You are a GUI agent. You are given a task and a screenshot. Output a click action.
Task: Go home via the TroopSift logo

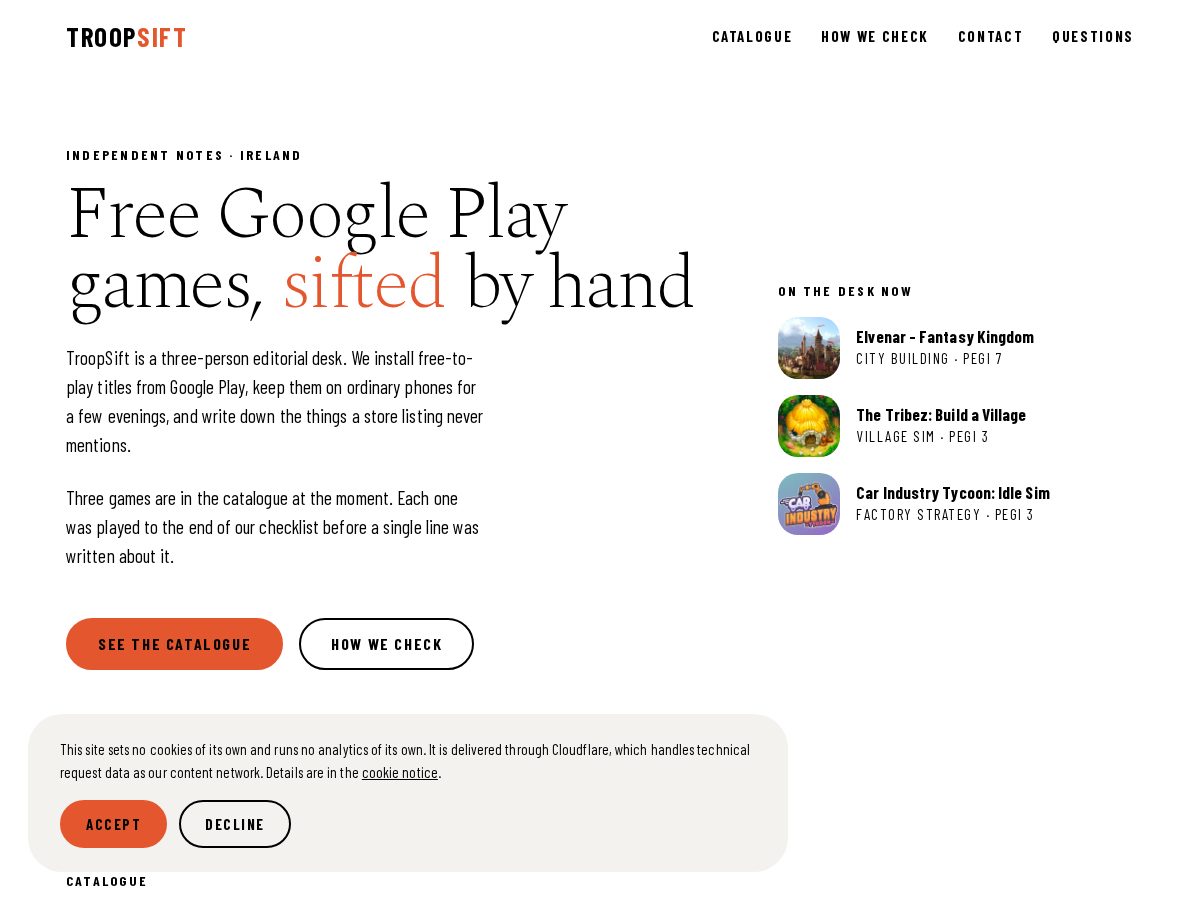(126, 38)
